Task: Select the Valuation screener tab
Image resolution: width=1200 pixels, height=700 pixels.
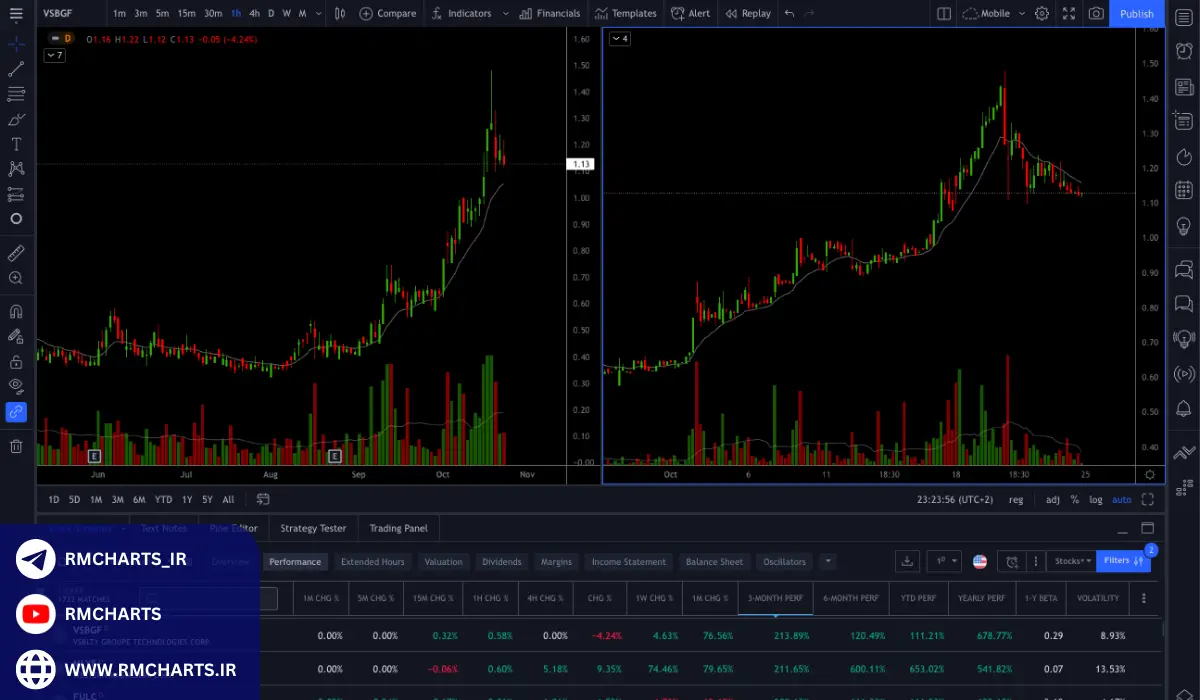Action: 443,562
